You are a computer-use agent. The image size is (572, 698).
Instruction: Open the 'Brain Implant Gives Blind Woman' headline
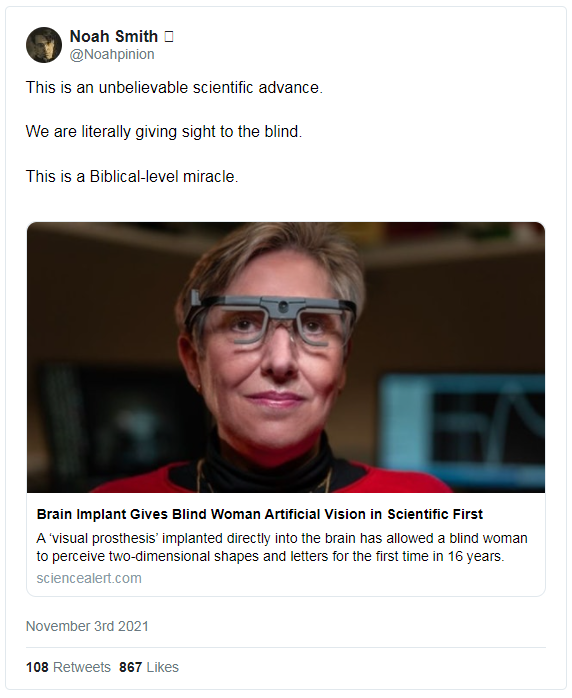pyautogui.click(x=260, y=514)
